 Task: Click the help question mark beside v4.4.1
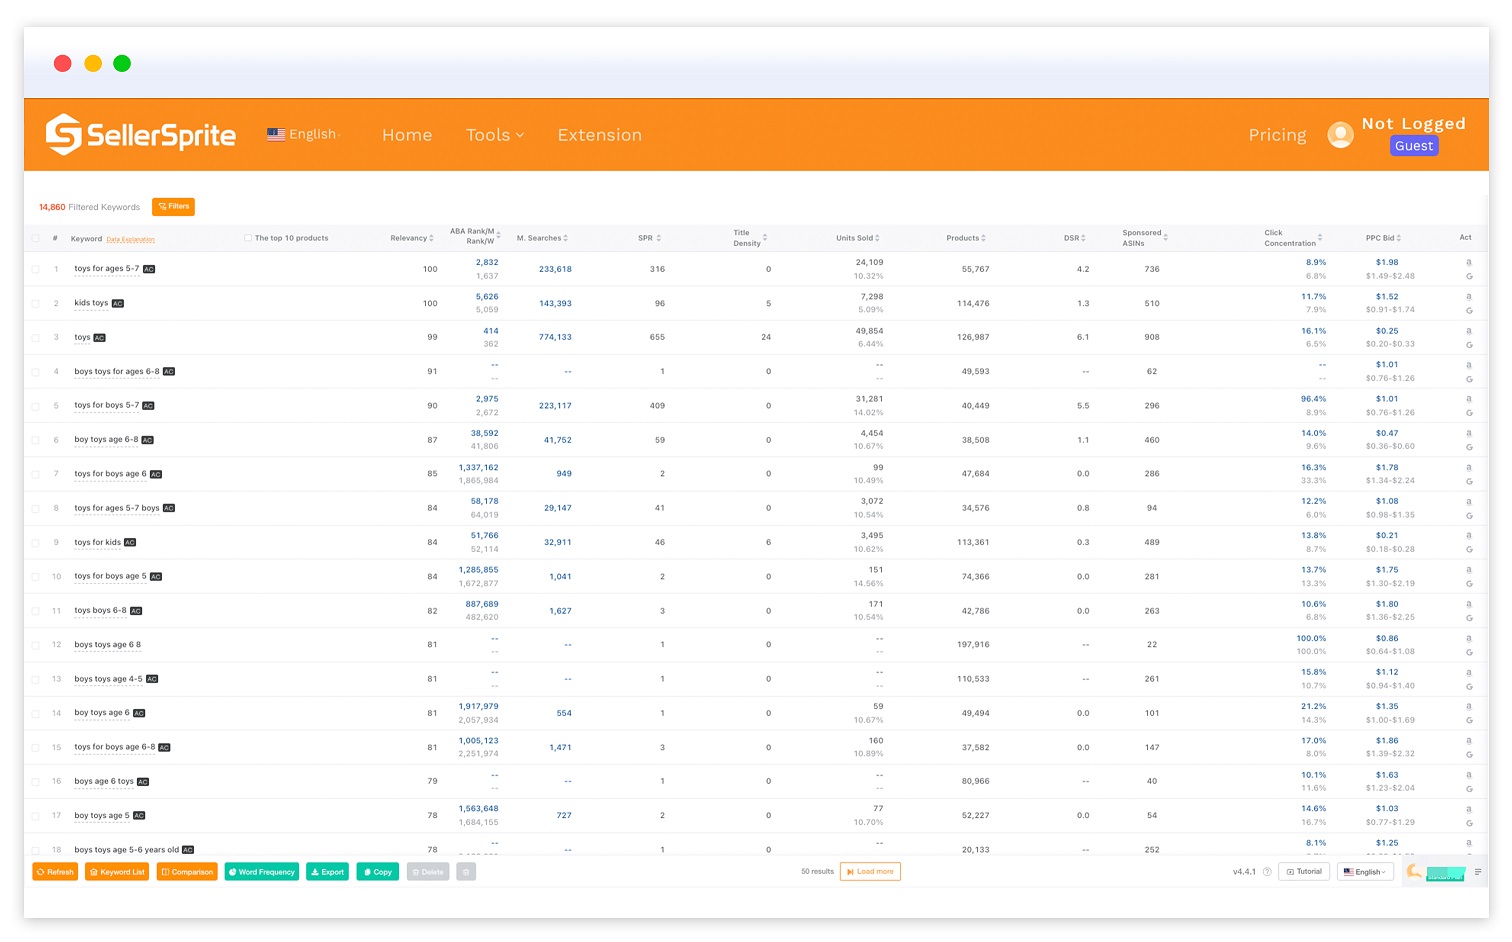[x=1267, y=872]
